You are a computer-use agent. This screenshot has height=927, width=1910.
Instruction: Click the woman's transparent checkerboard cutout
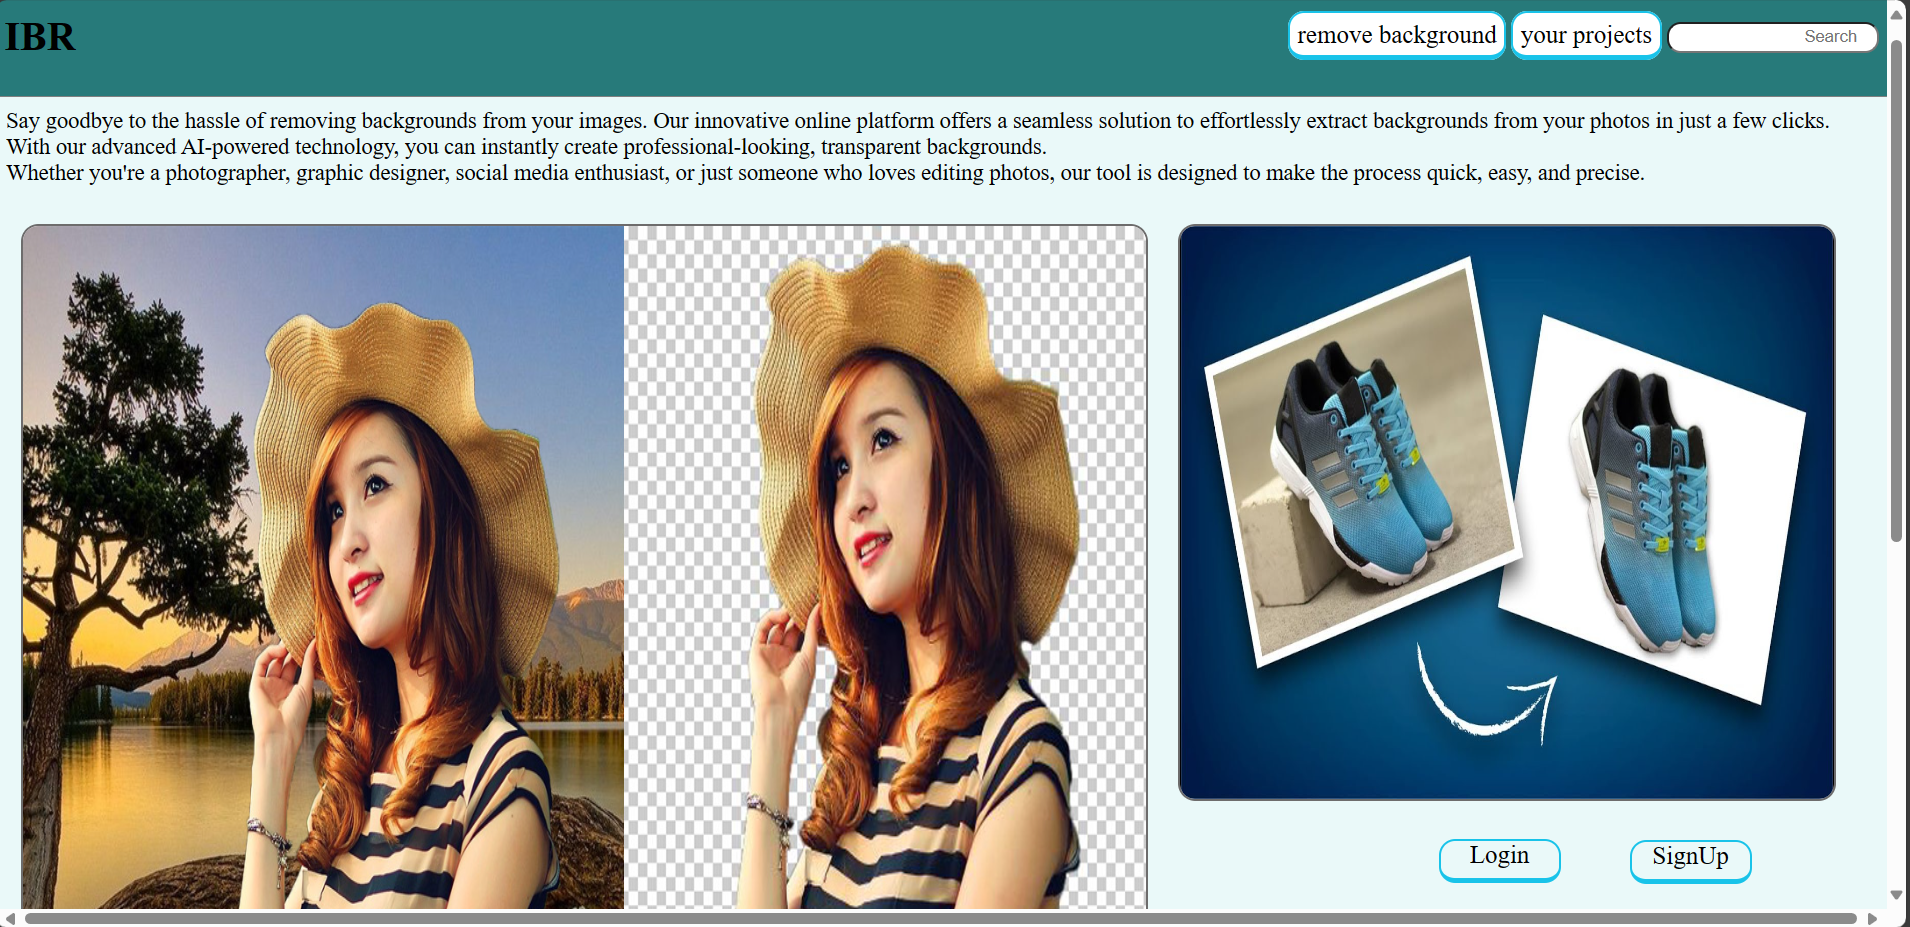tap(885, 566)
